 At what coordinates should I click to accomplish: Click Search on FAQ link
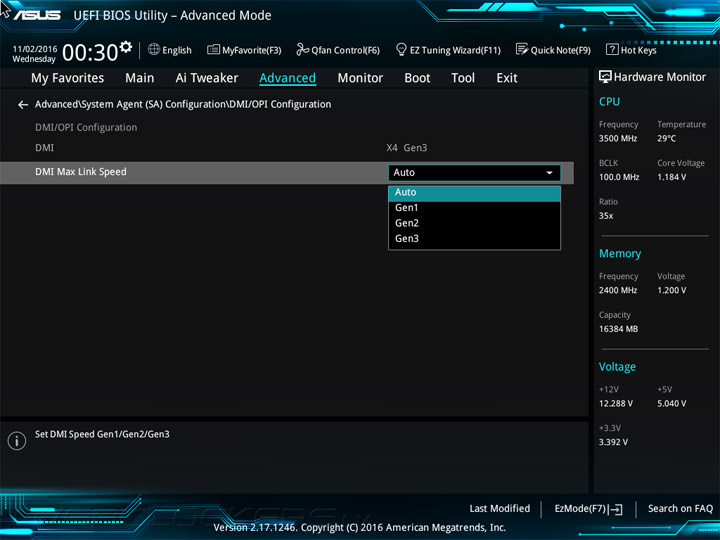point(680,509)
